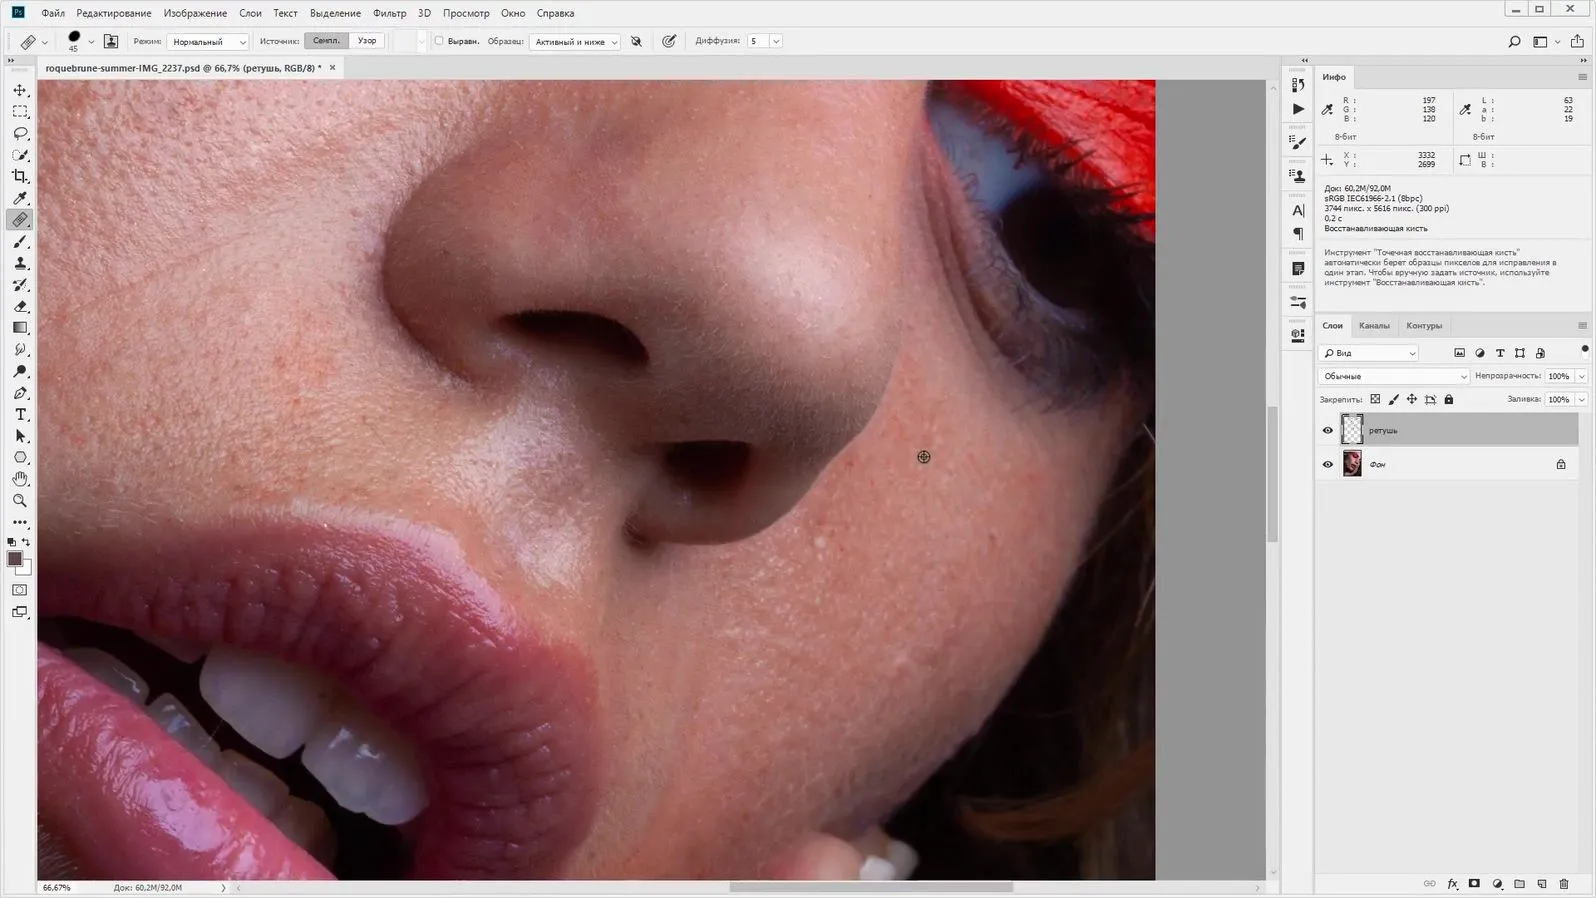Click the foreground color swatch
1596x898 pixels.
pyautogui.click(x=15, y=559)
